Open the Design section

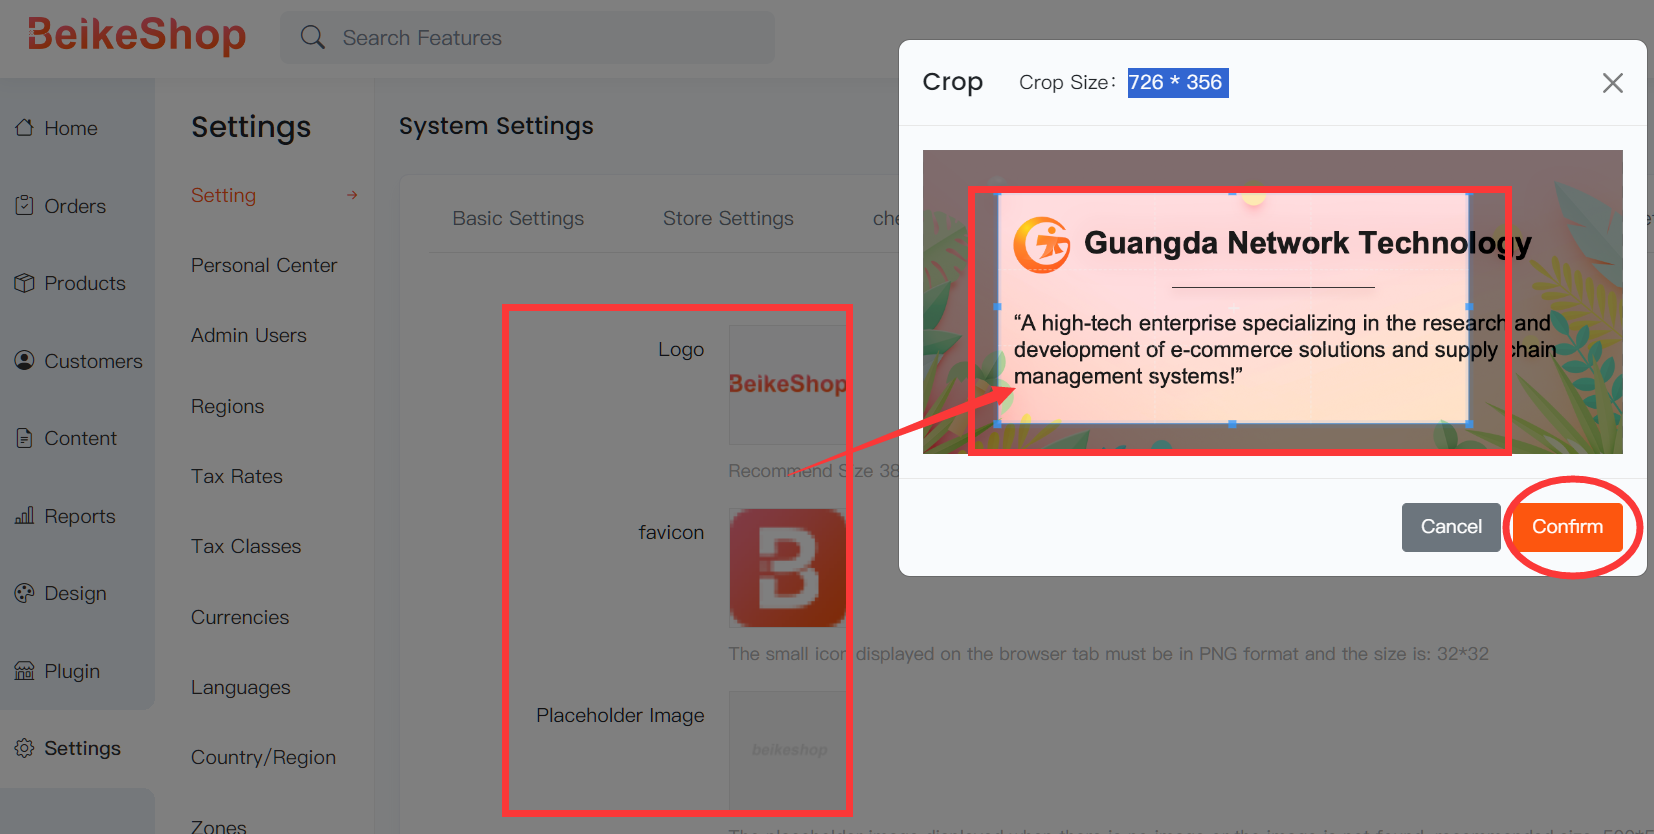click(x=77, y=593)
